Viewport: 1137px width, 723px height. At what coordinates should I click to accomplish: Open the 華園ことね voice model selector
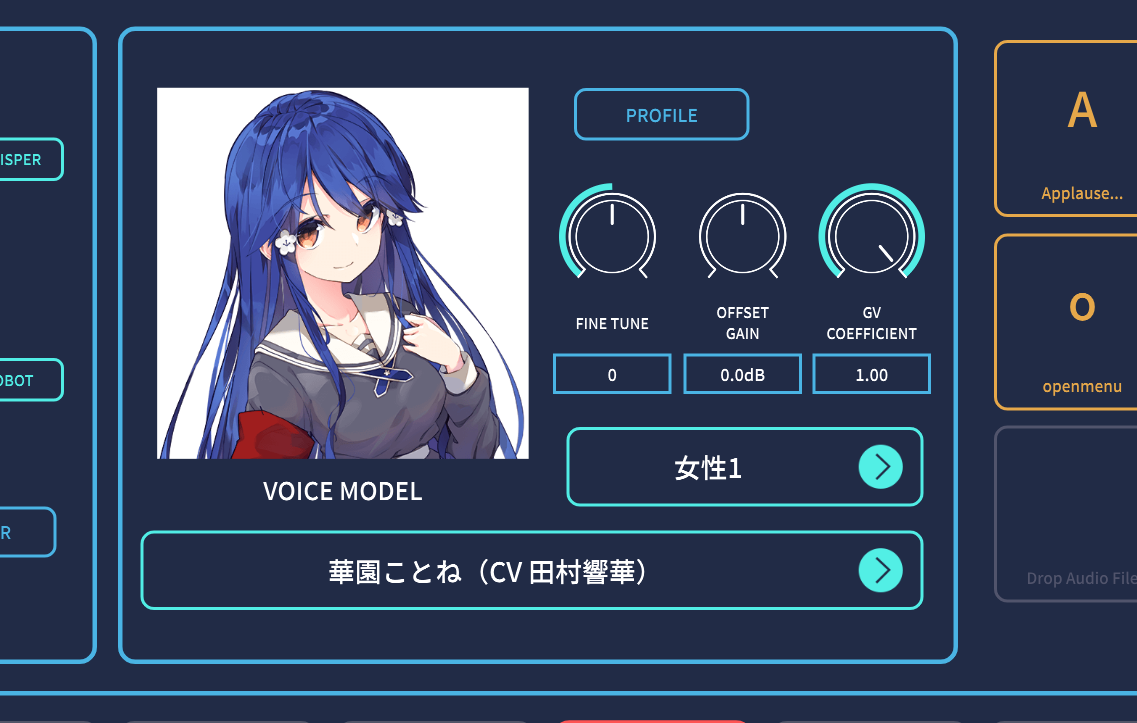pos(532,570)
